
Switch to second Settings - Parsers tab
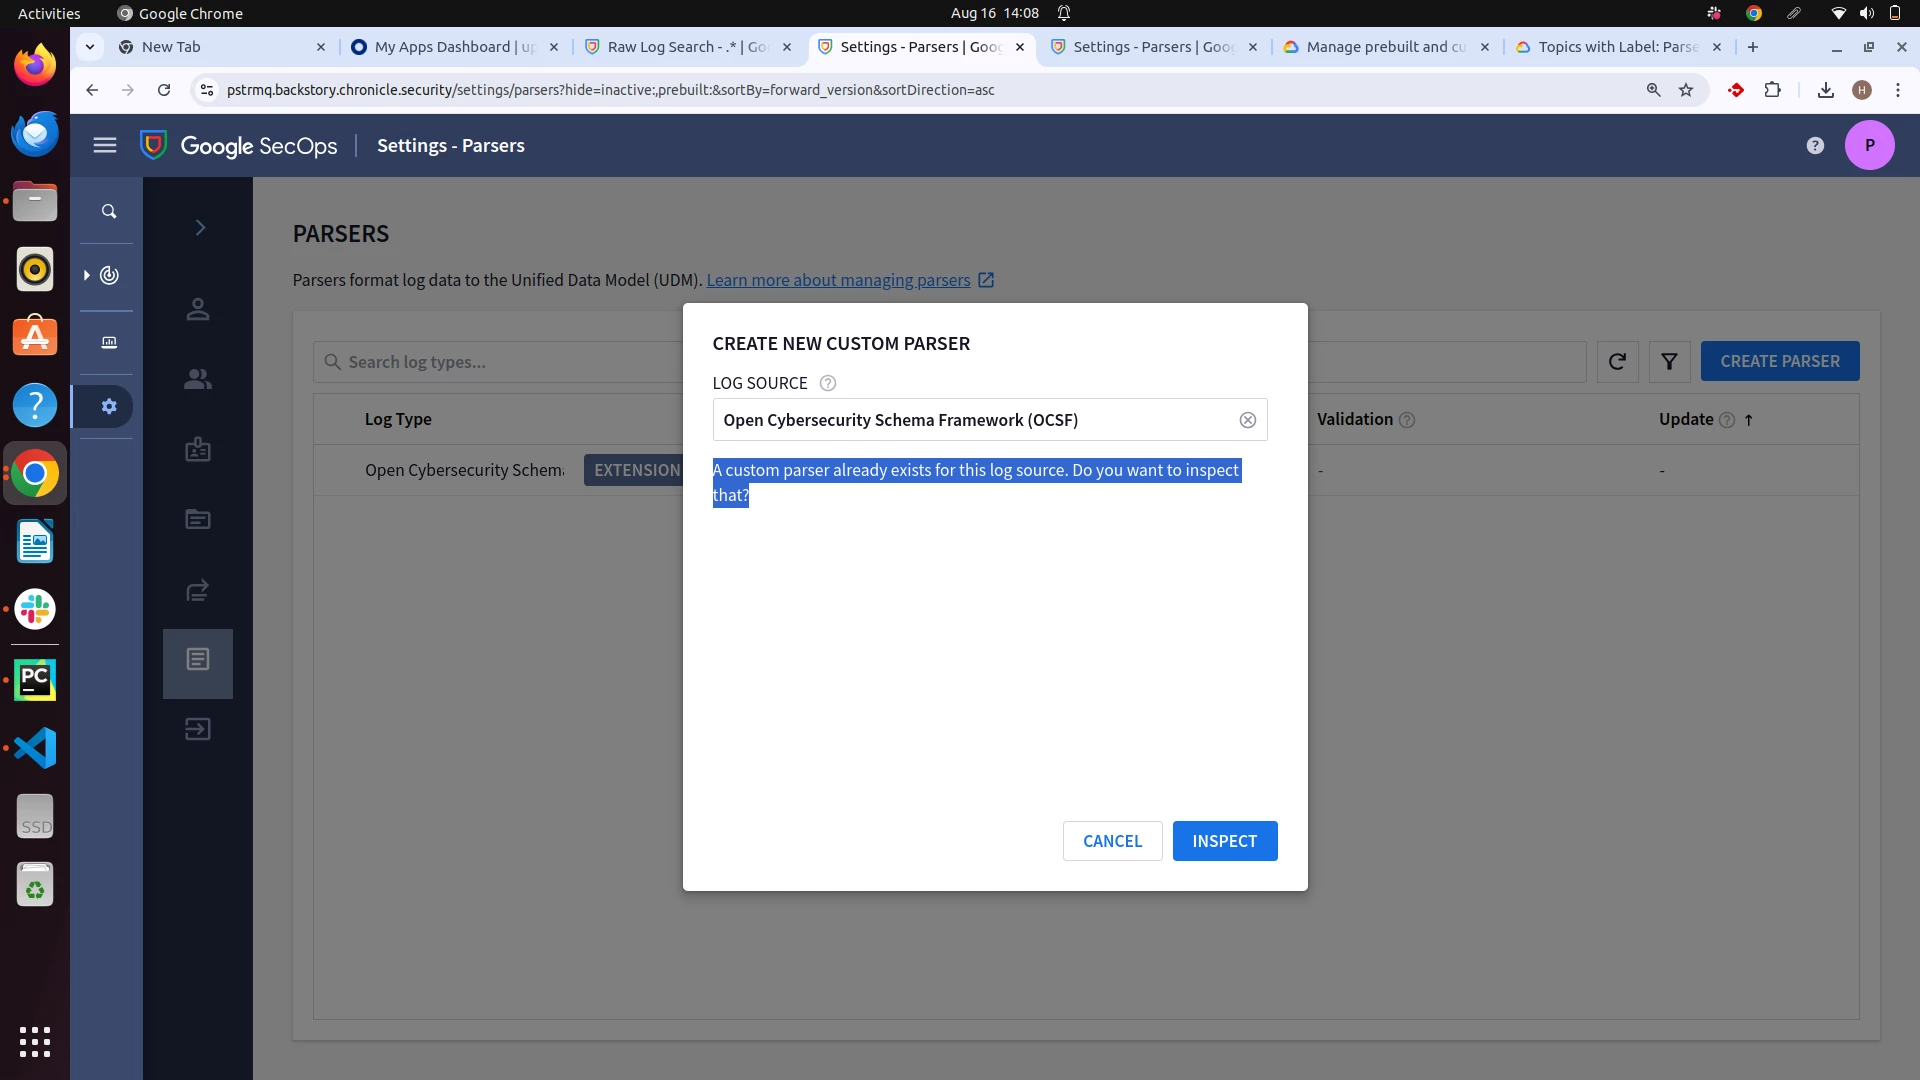click(x=1153, y=47)
